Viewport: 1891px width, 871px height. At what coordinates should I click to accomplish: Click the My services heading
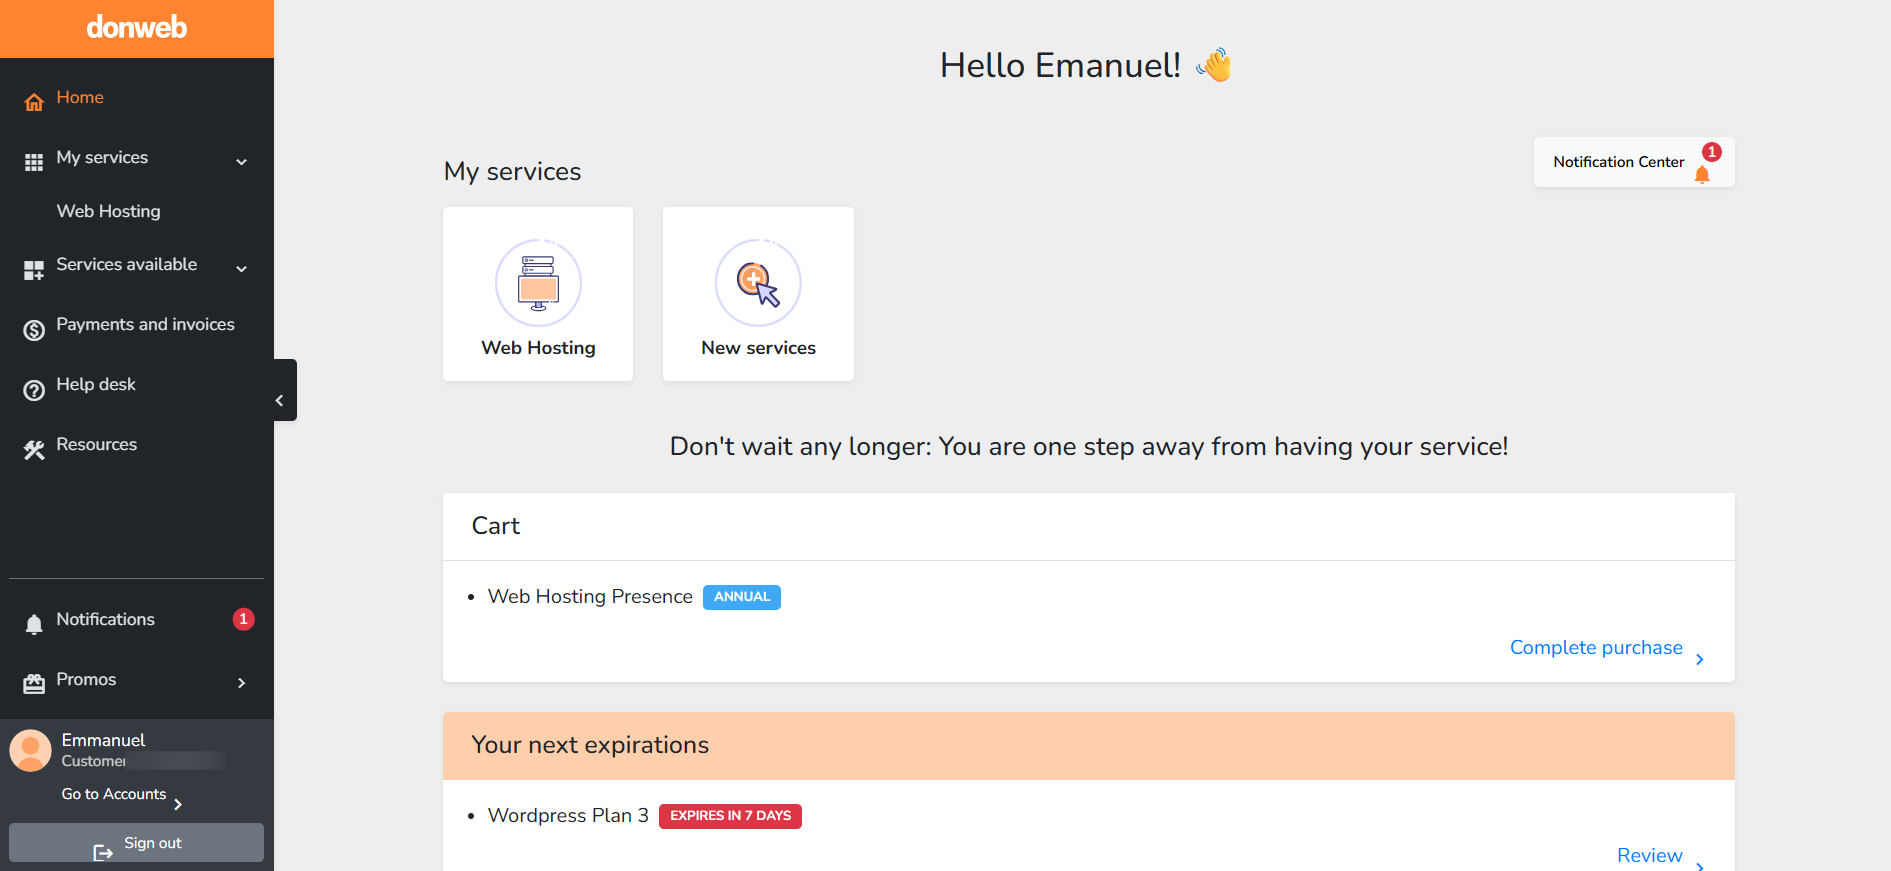(x=512, y=171)
